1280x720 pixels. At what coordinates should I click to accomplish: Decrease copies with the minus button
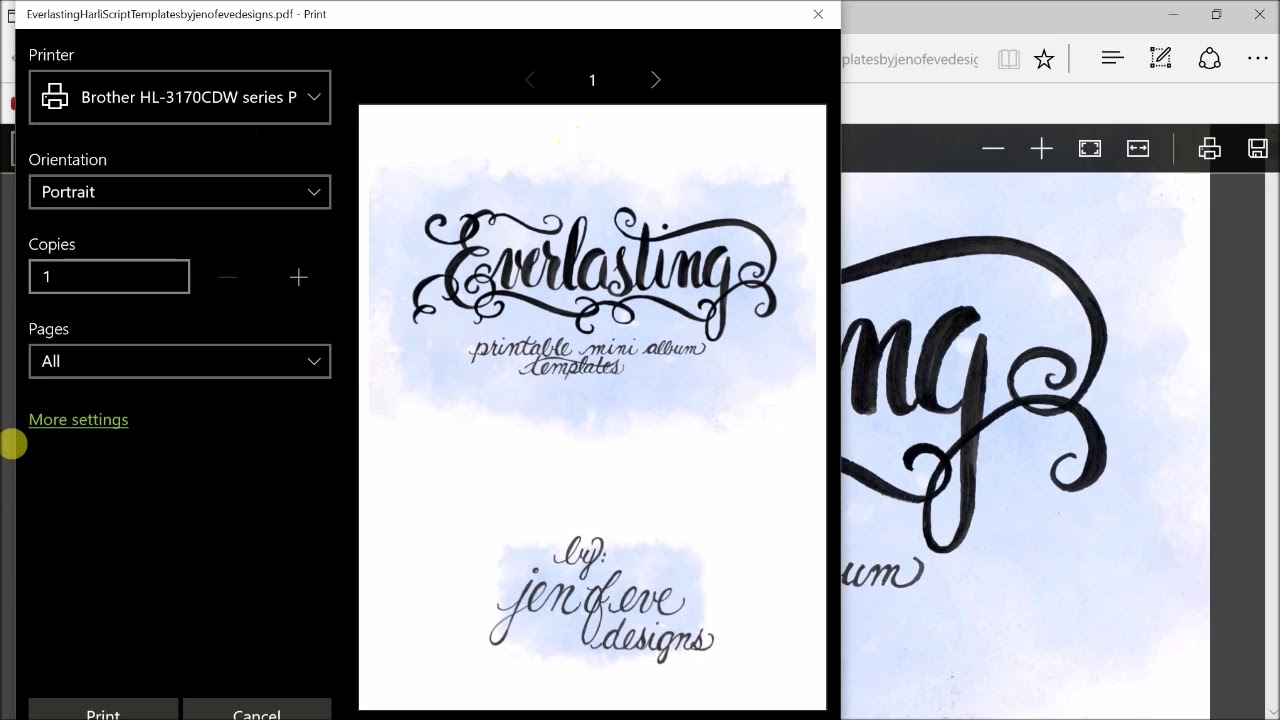[x=228, y=277]
